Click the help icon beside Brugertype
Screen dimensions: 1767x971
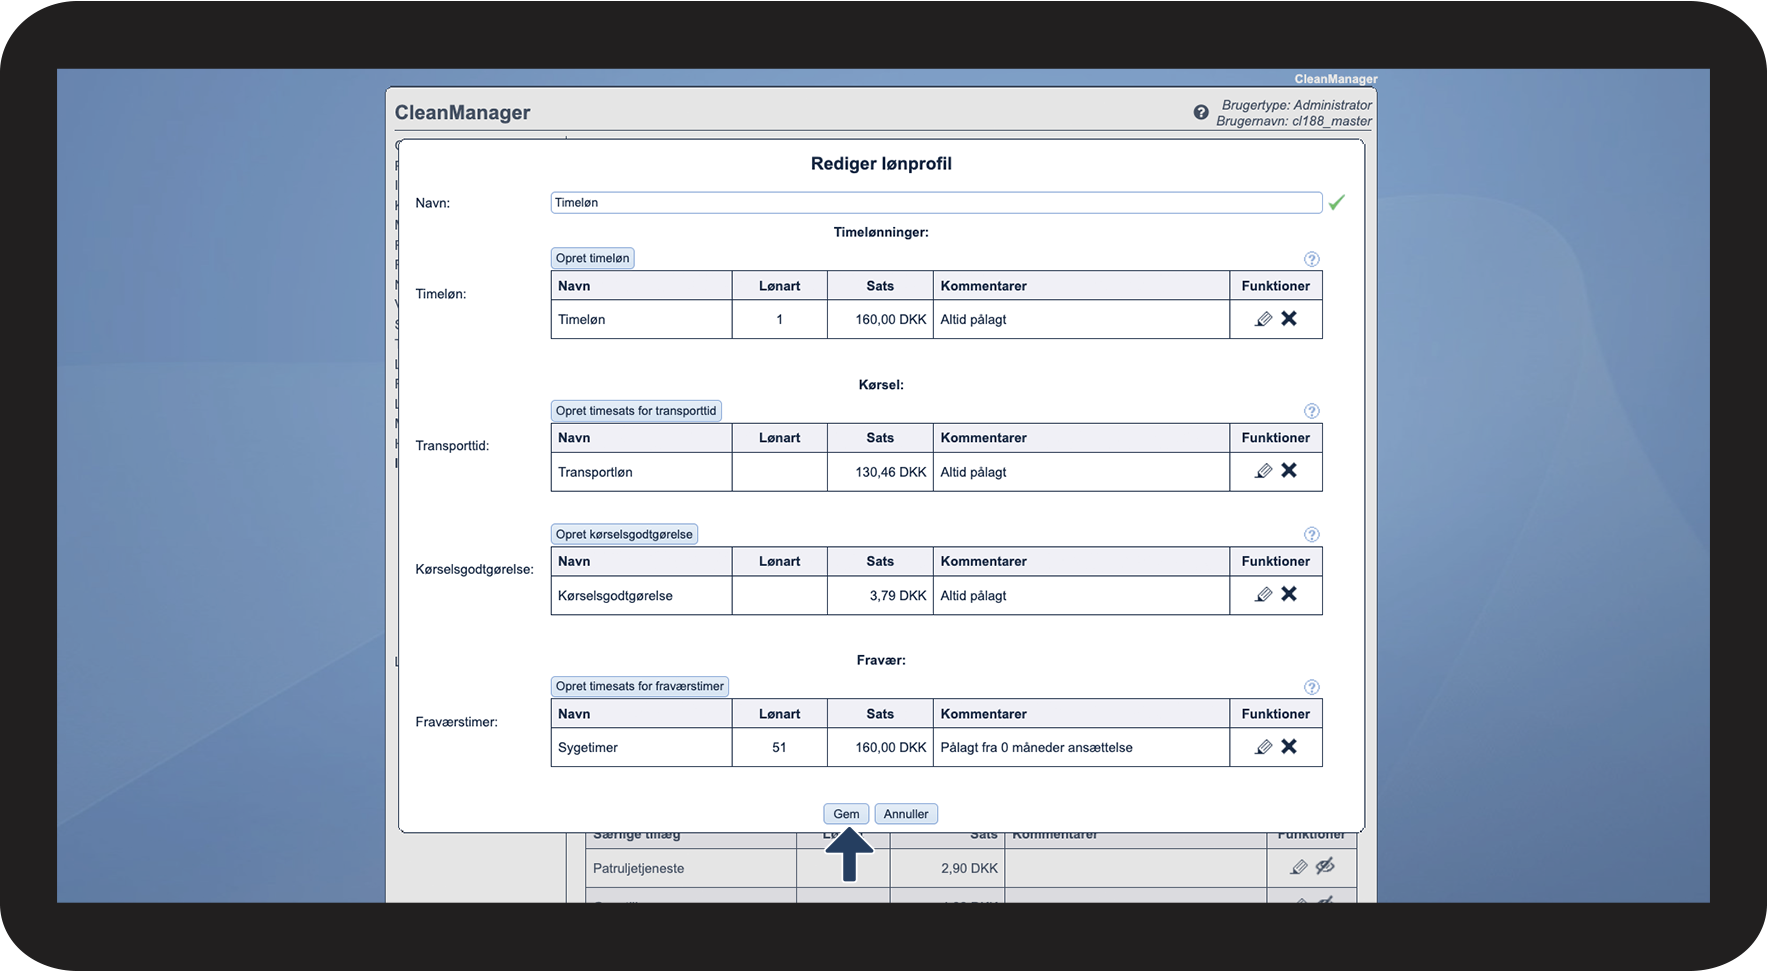1201,113
